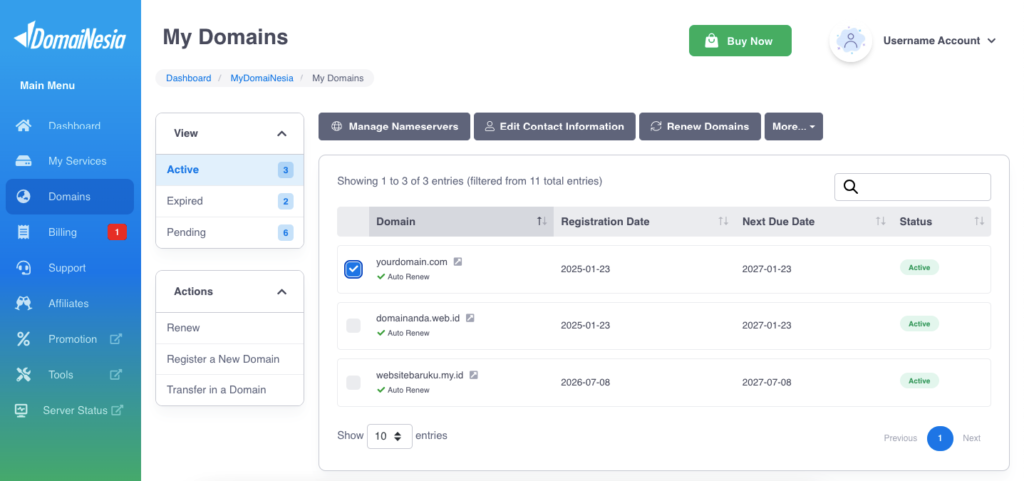Image resolution: width=1024 pixels, height=481 pixels.
Task: Click the green Buy Now button
Action: (x=740, y=40)
